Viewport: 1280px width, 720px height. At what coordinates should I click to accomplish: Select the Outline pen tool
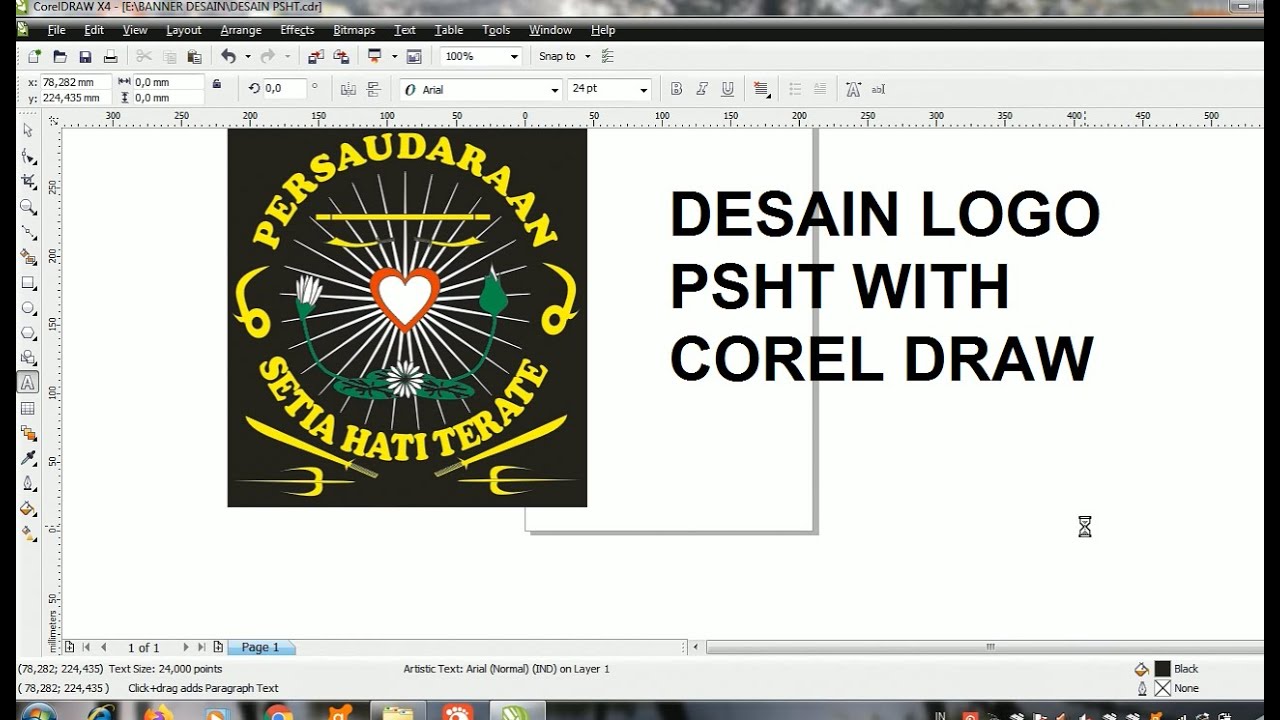[28, 483]
